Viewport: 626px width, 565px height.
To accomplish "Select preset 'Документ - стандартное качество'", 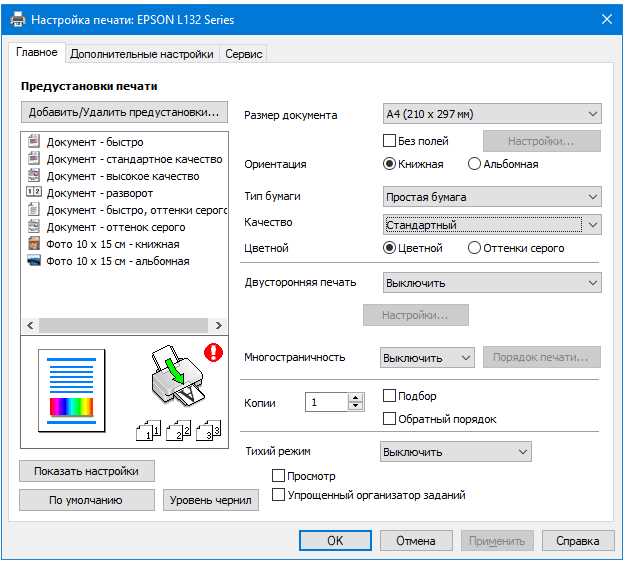I will pyautogui.click(x=135, y=159).
